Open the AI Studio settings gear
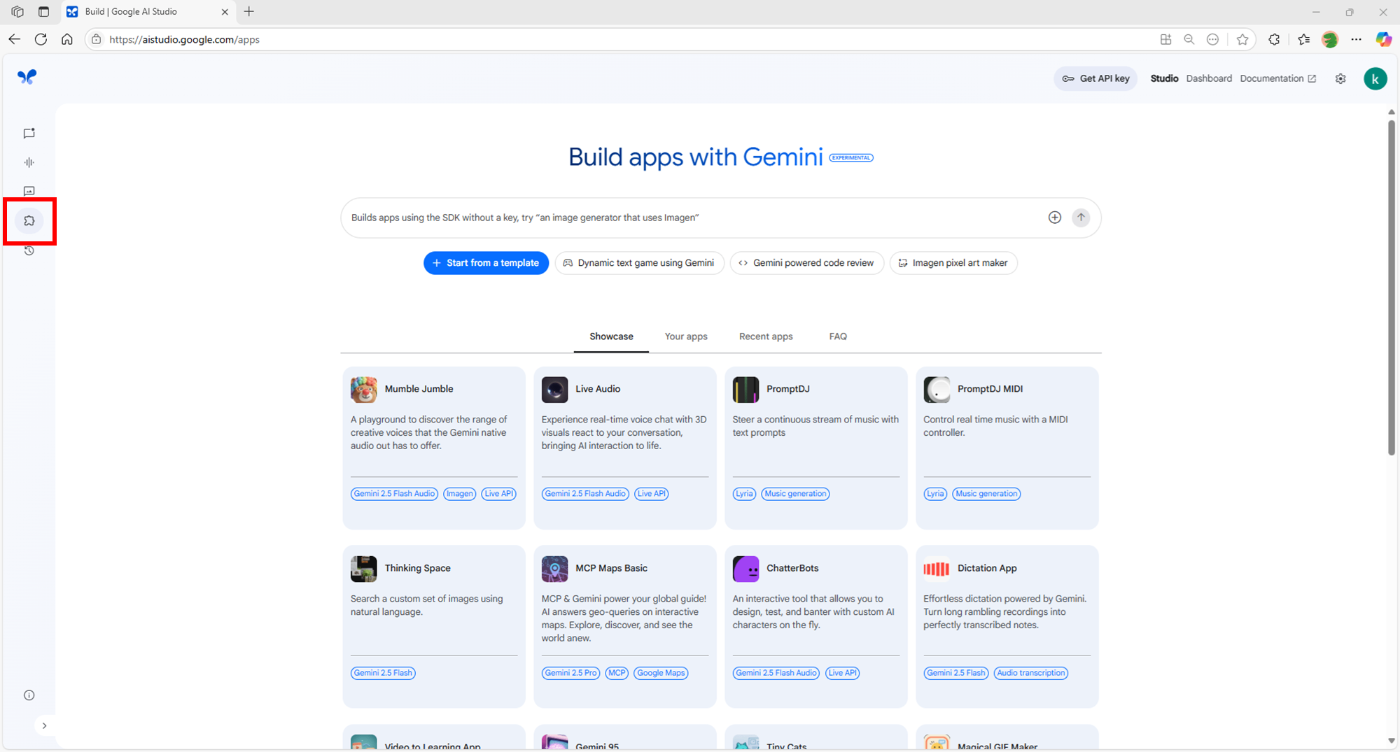Viewport: 1400px width, 752px height. tap(1340, 79)
